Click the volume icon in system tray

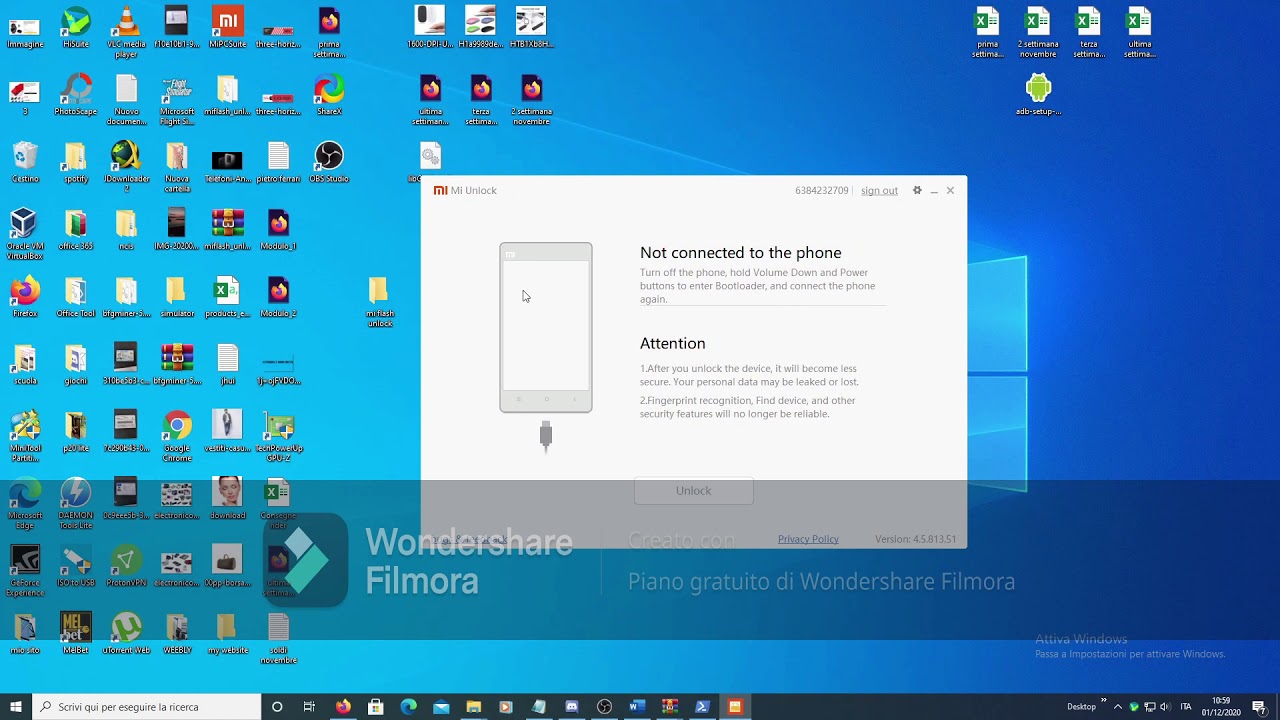point(1165,707)
